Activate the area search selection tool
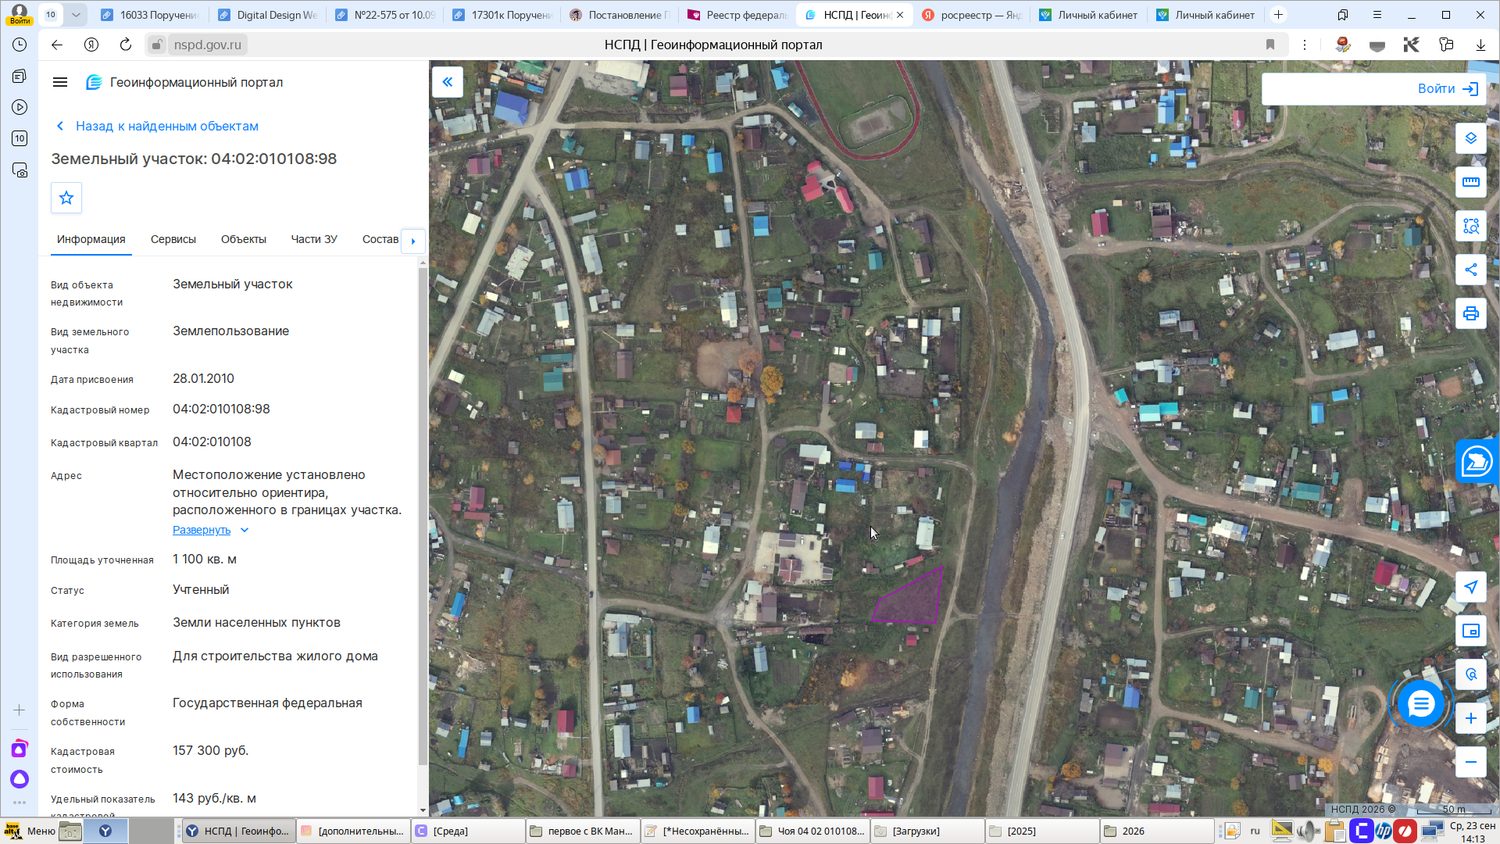Viewport: 1500px width, 844px height. [x=1470, y=226]
